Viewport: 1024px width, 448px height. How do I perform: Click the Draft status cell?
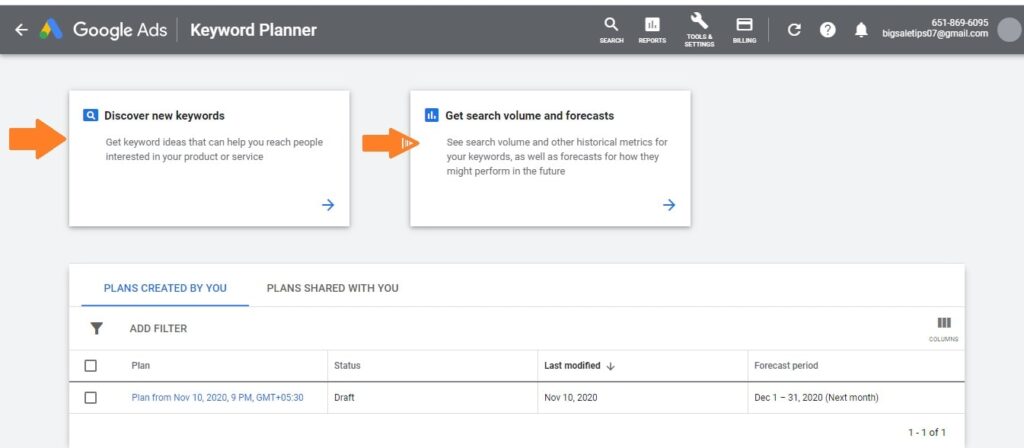(344, 397)
